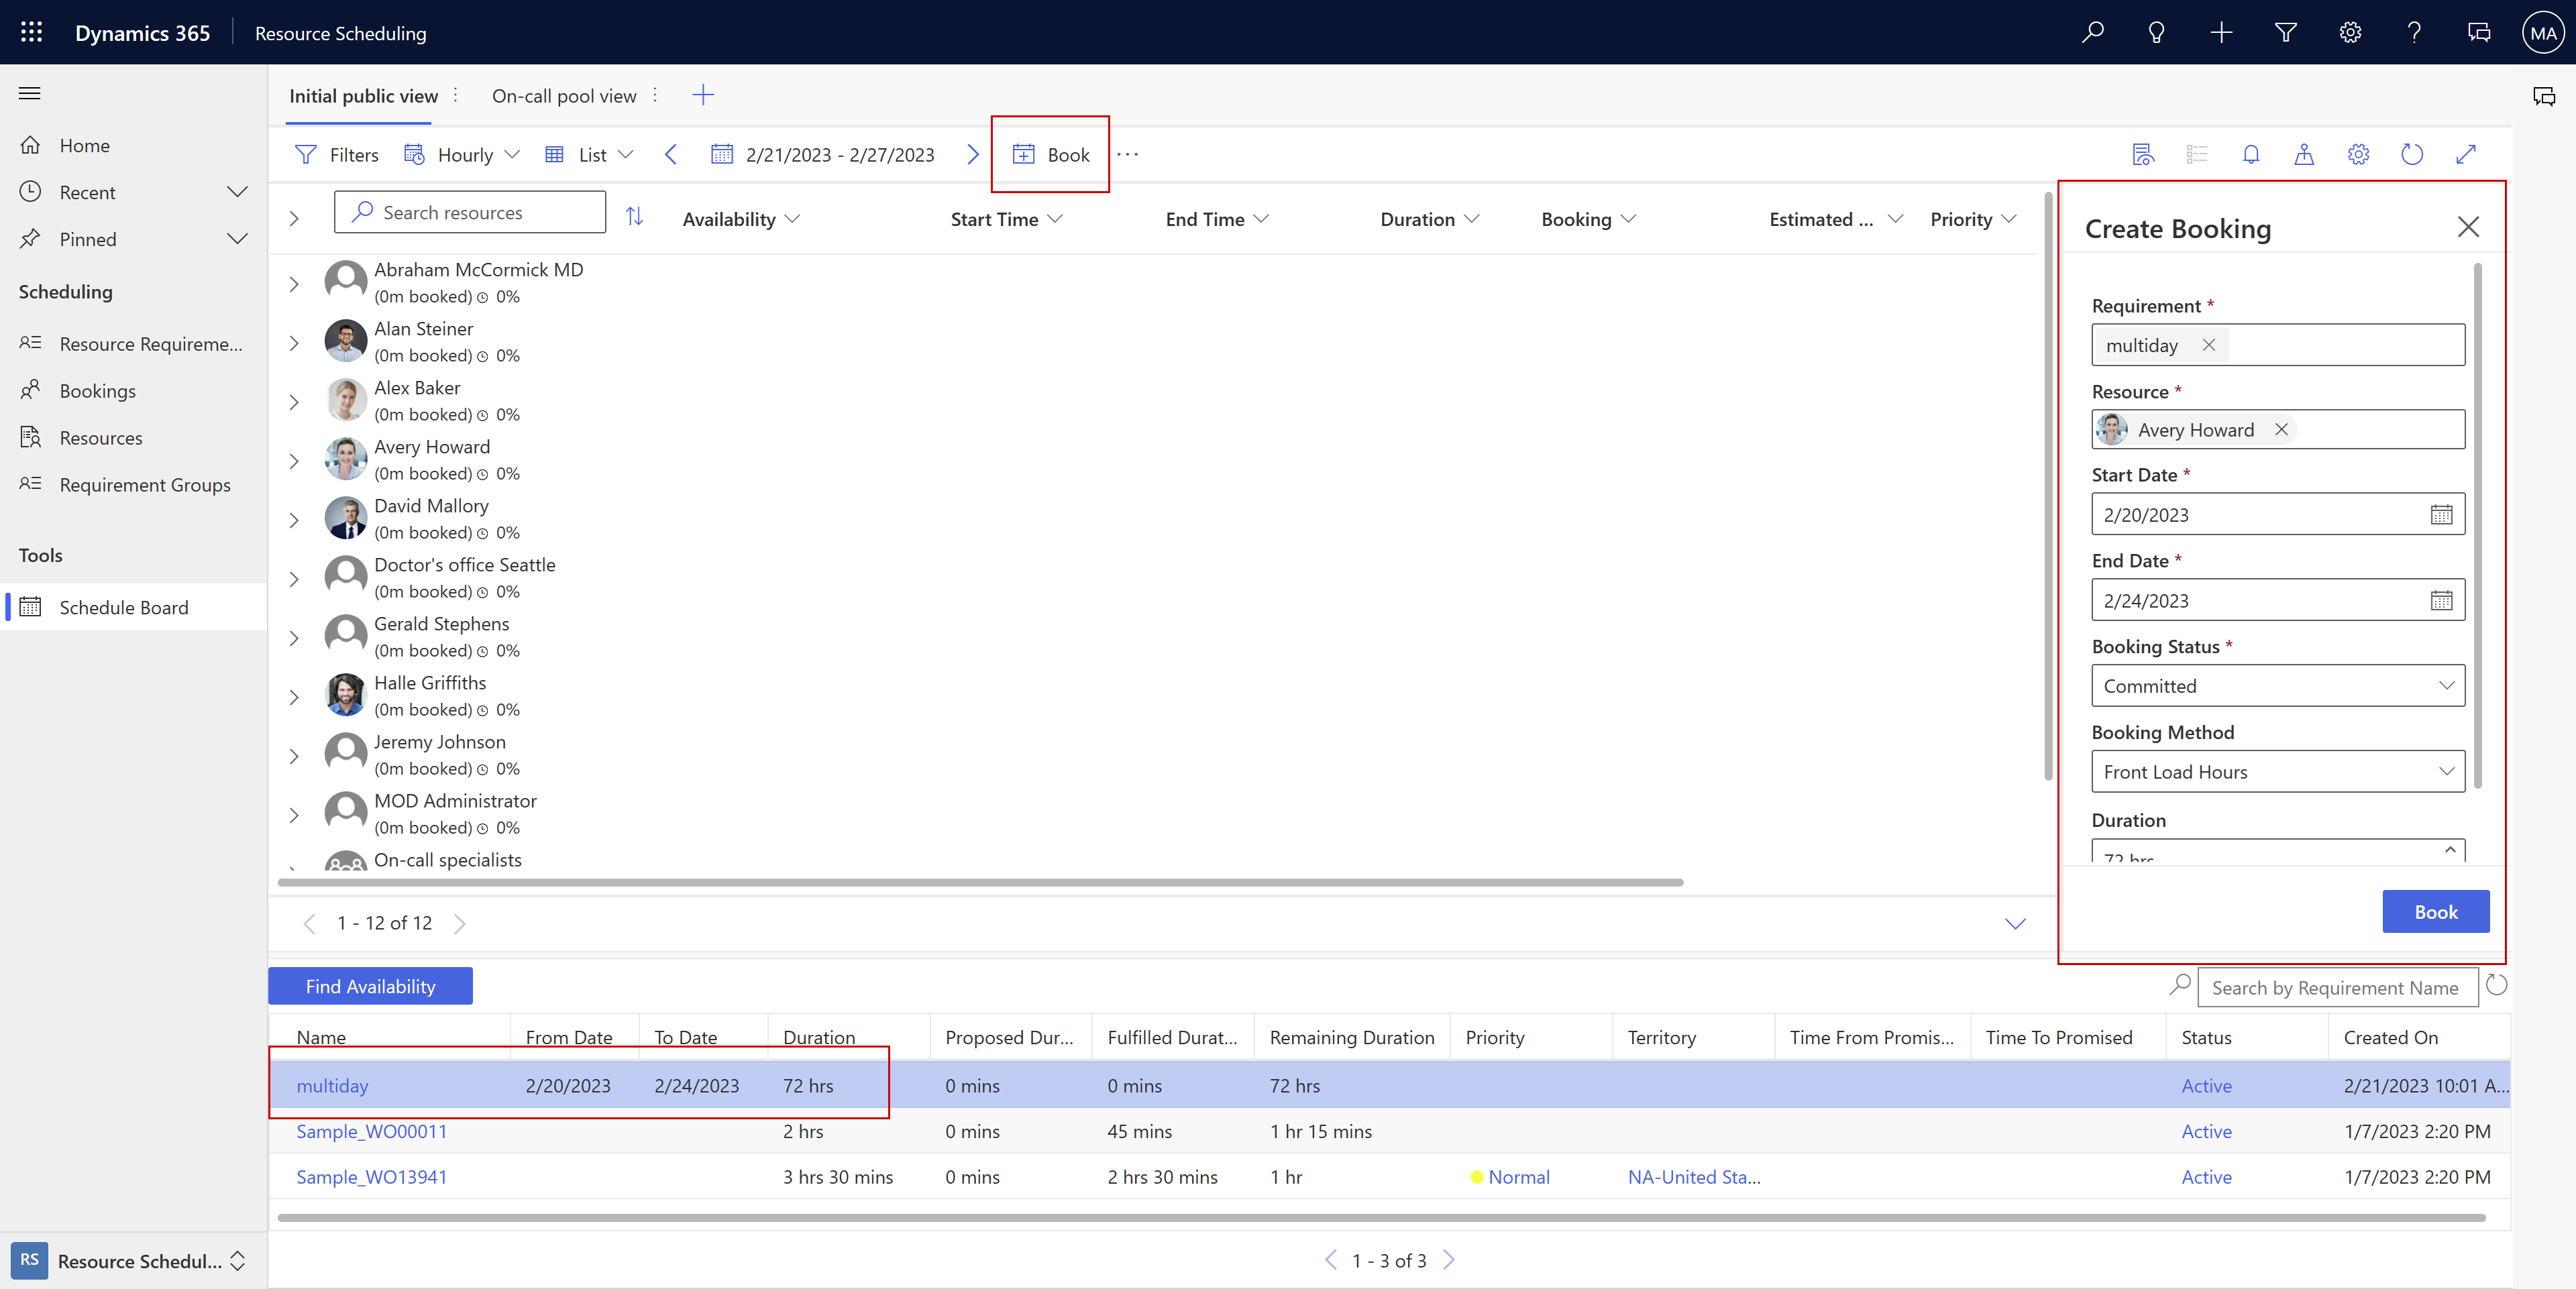The height and width of the screenshot is (1289, 2576).
Task: Click the multiday requirement link
Action: click(331, 1084)
